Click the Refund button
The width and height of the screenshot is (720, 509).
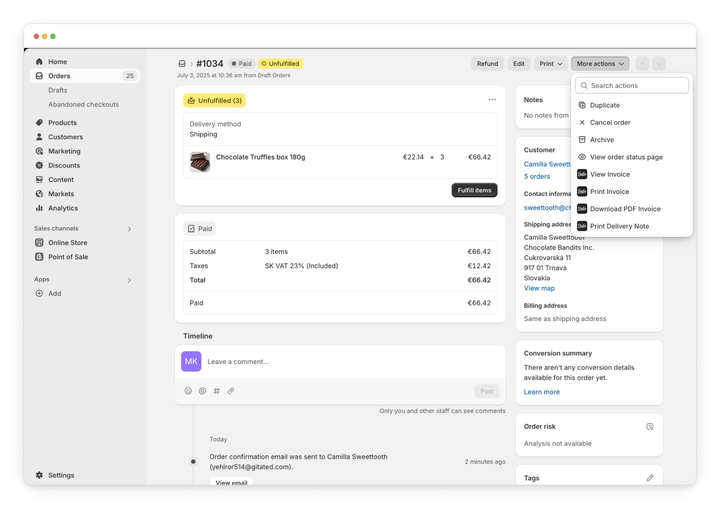[487, 64]
